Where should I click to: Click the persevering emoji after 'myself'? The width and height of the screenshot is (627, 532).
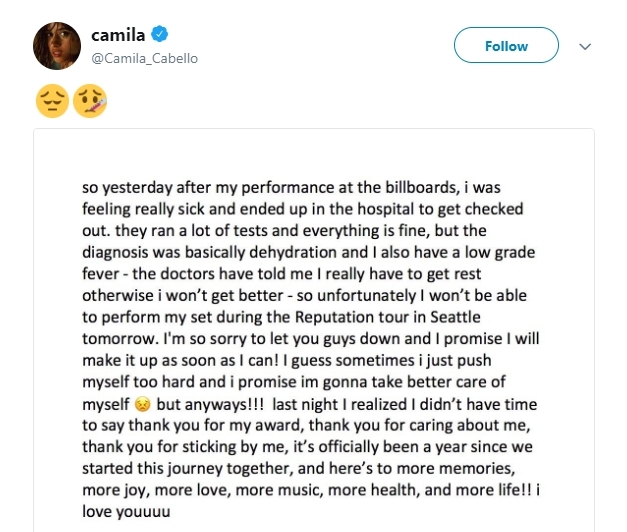point(142,404)
